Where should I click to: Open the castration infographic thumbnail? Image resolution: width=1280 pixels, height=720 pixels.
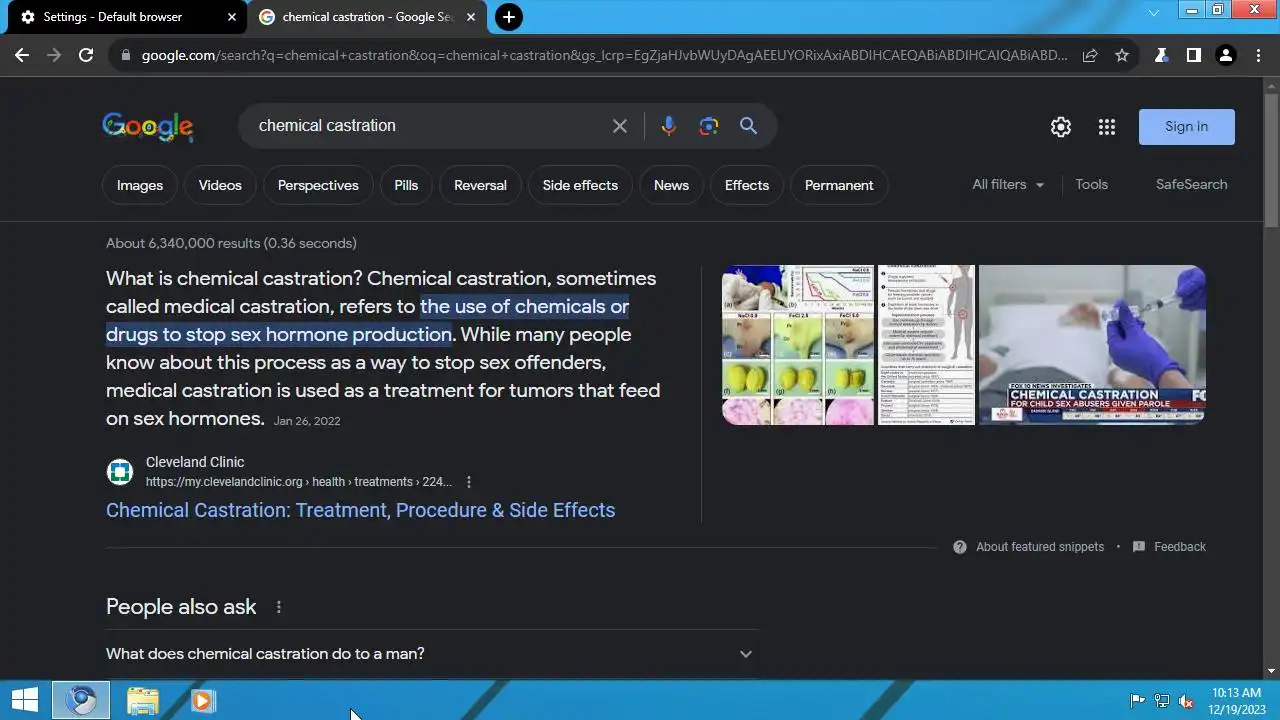(926, 345)
